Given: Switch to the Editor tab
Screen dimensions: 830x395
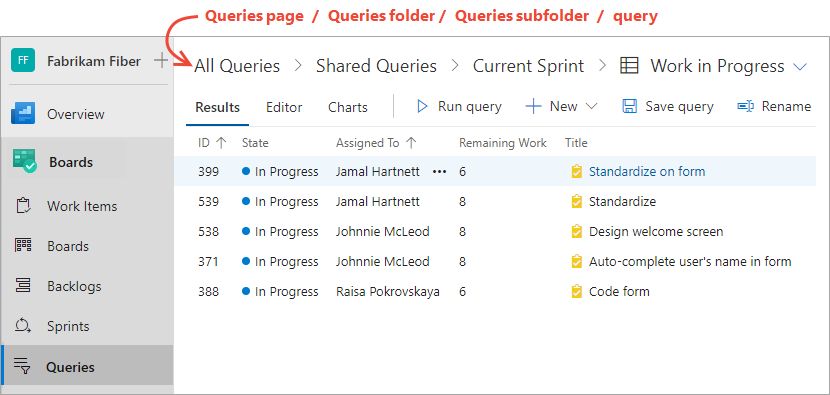Looking at the screenshot, I should click(284, 107).
